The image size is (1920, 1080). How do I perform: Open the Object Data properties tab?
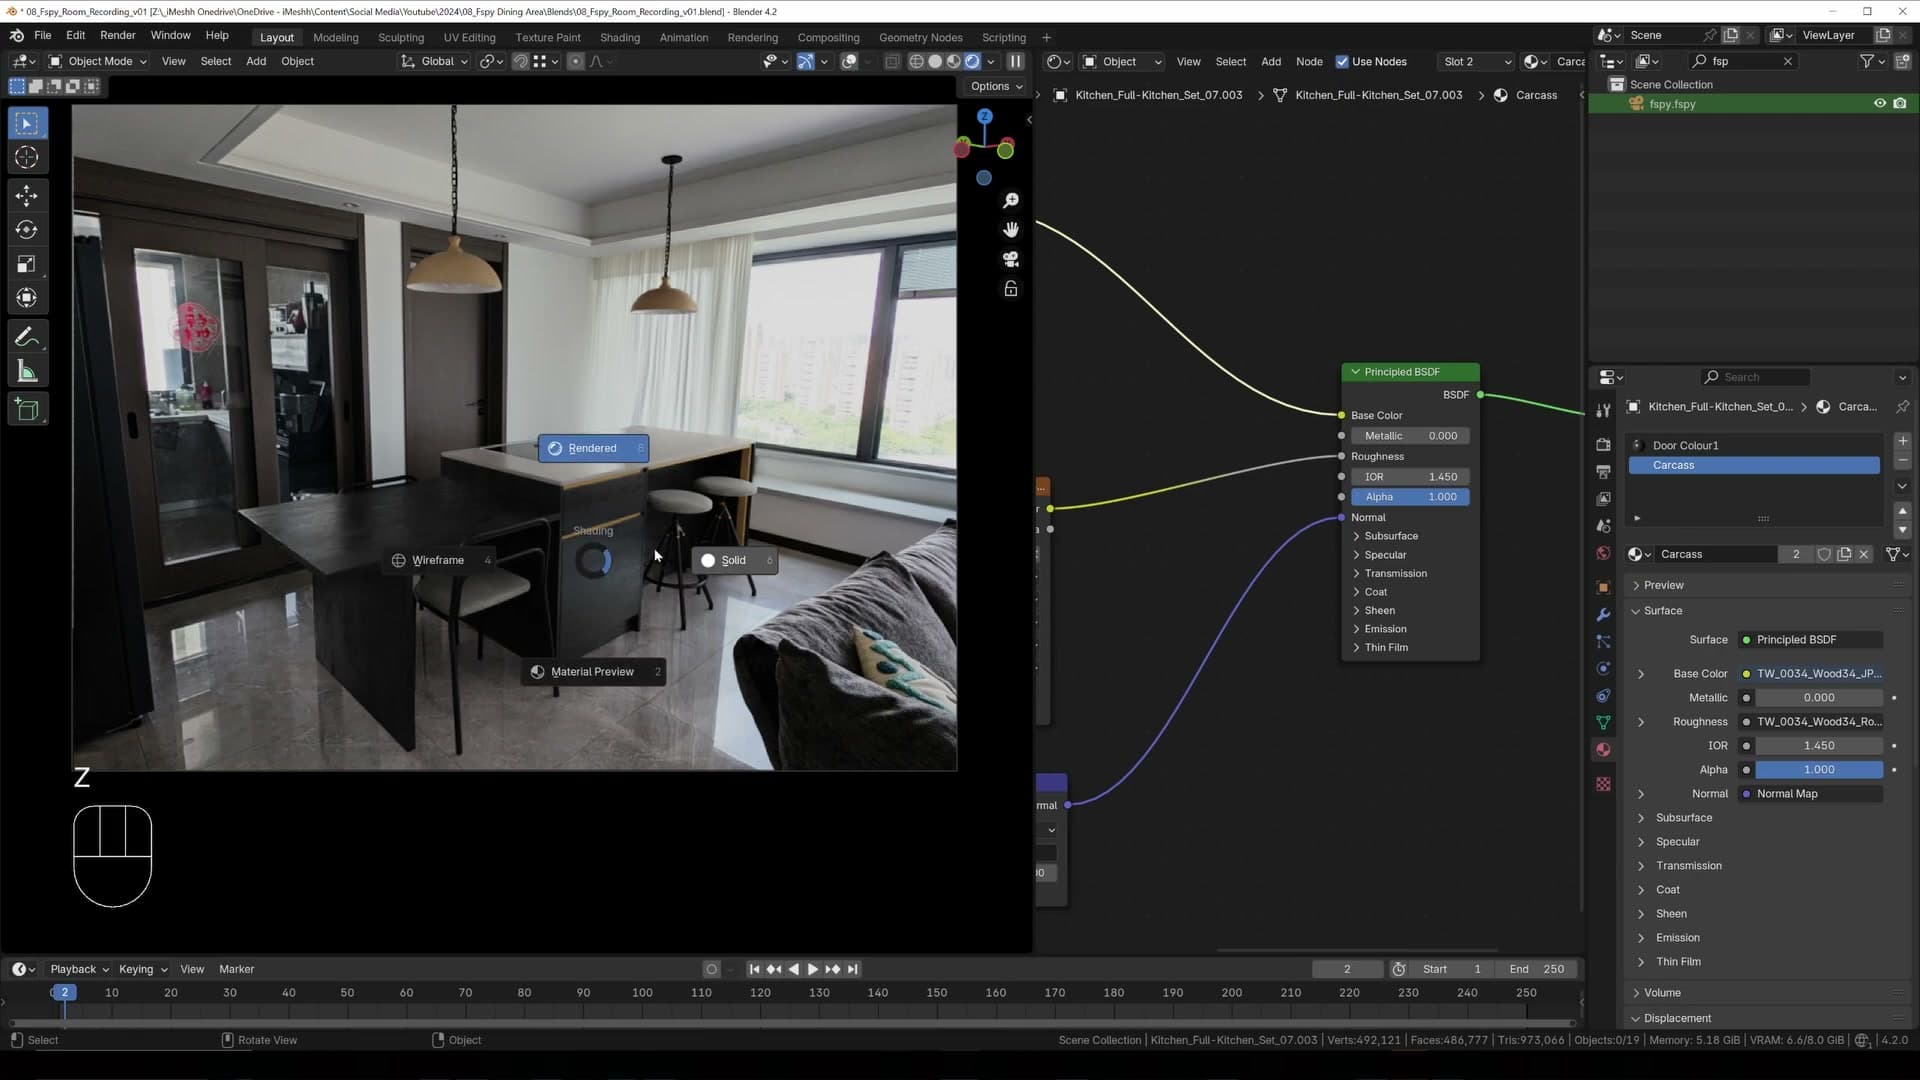(x=1604, y=722)
